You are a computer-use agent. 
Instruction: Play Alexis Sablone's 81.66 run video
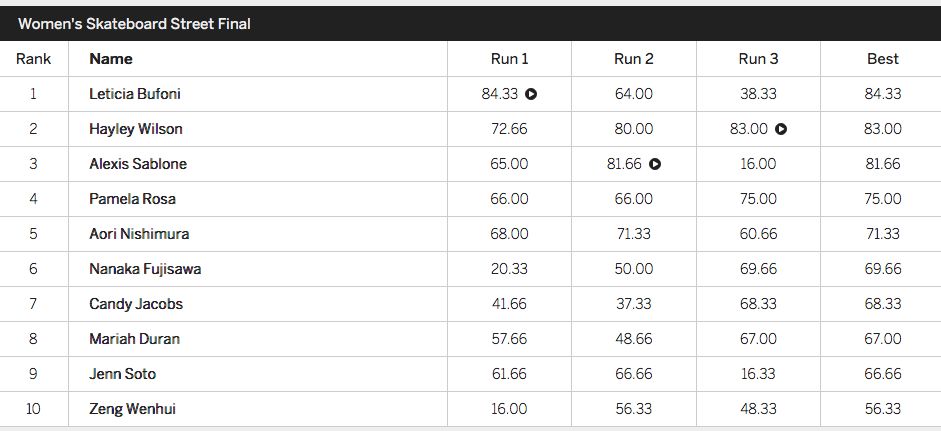655,164
